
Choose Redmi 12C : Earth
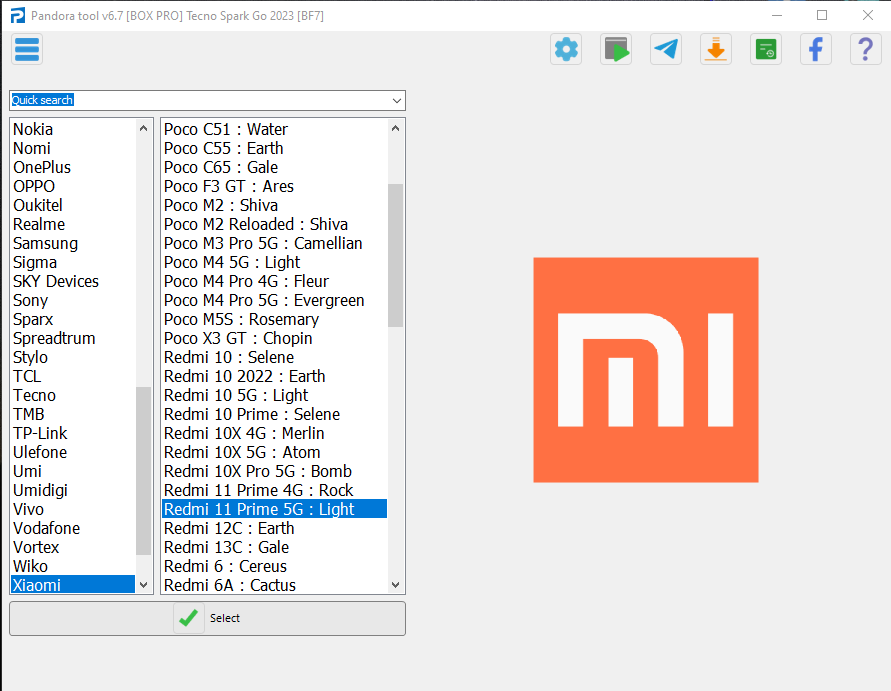pyautogui.click(x=274, y=528)
